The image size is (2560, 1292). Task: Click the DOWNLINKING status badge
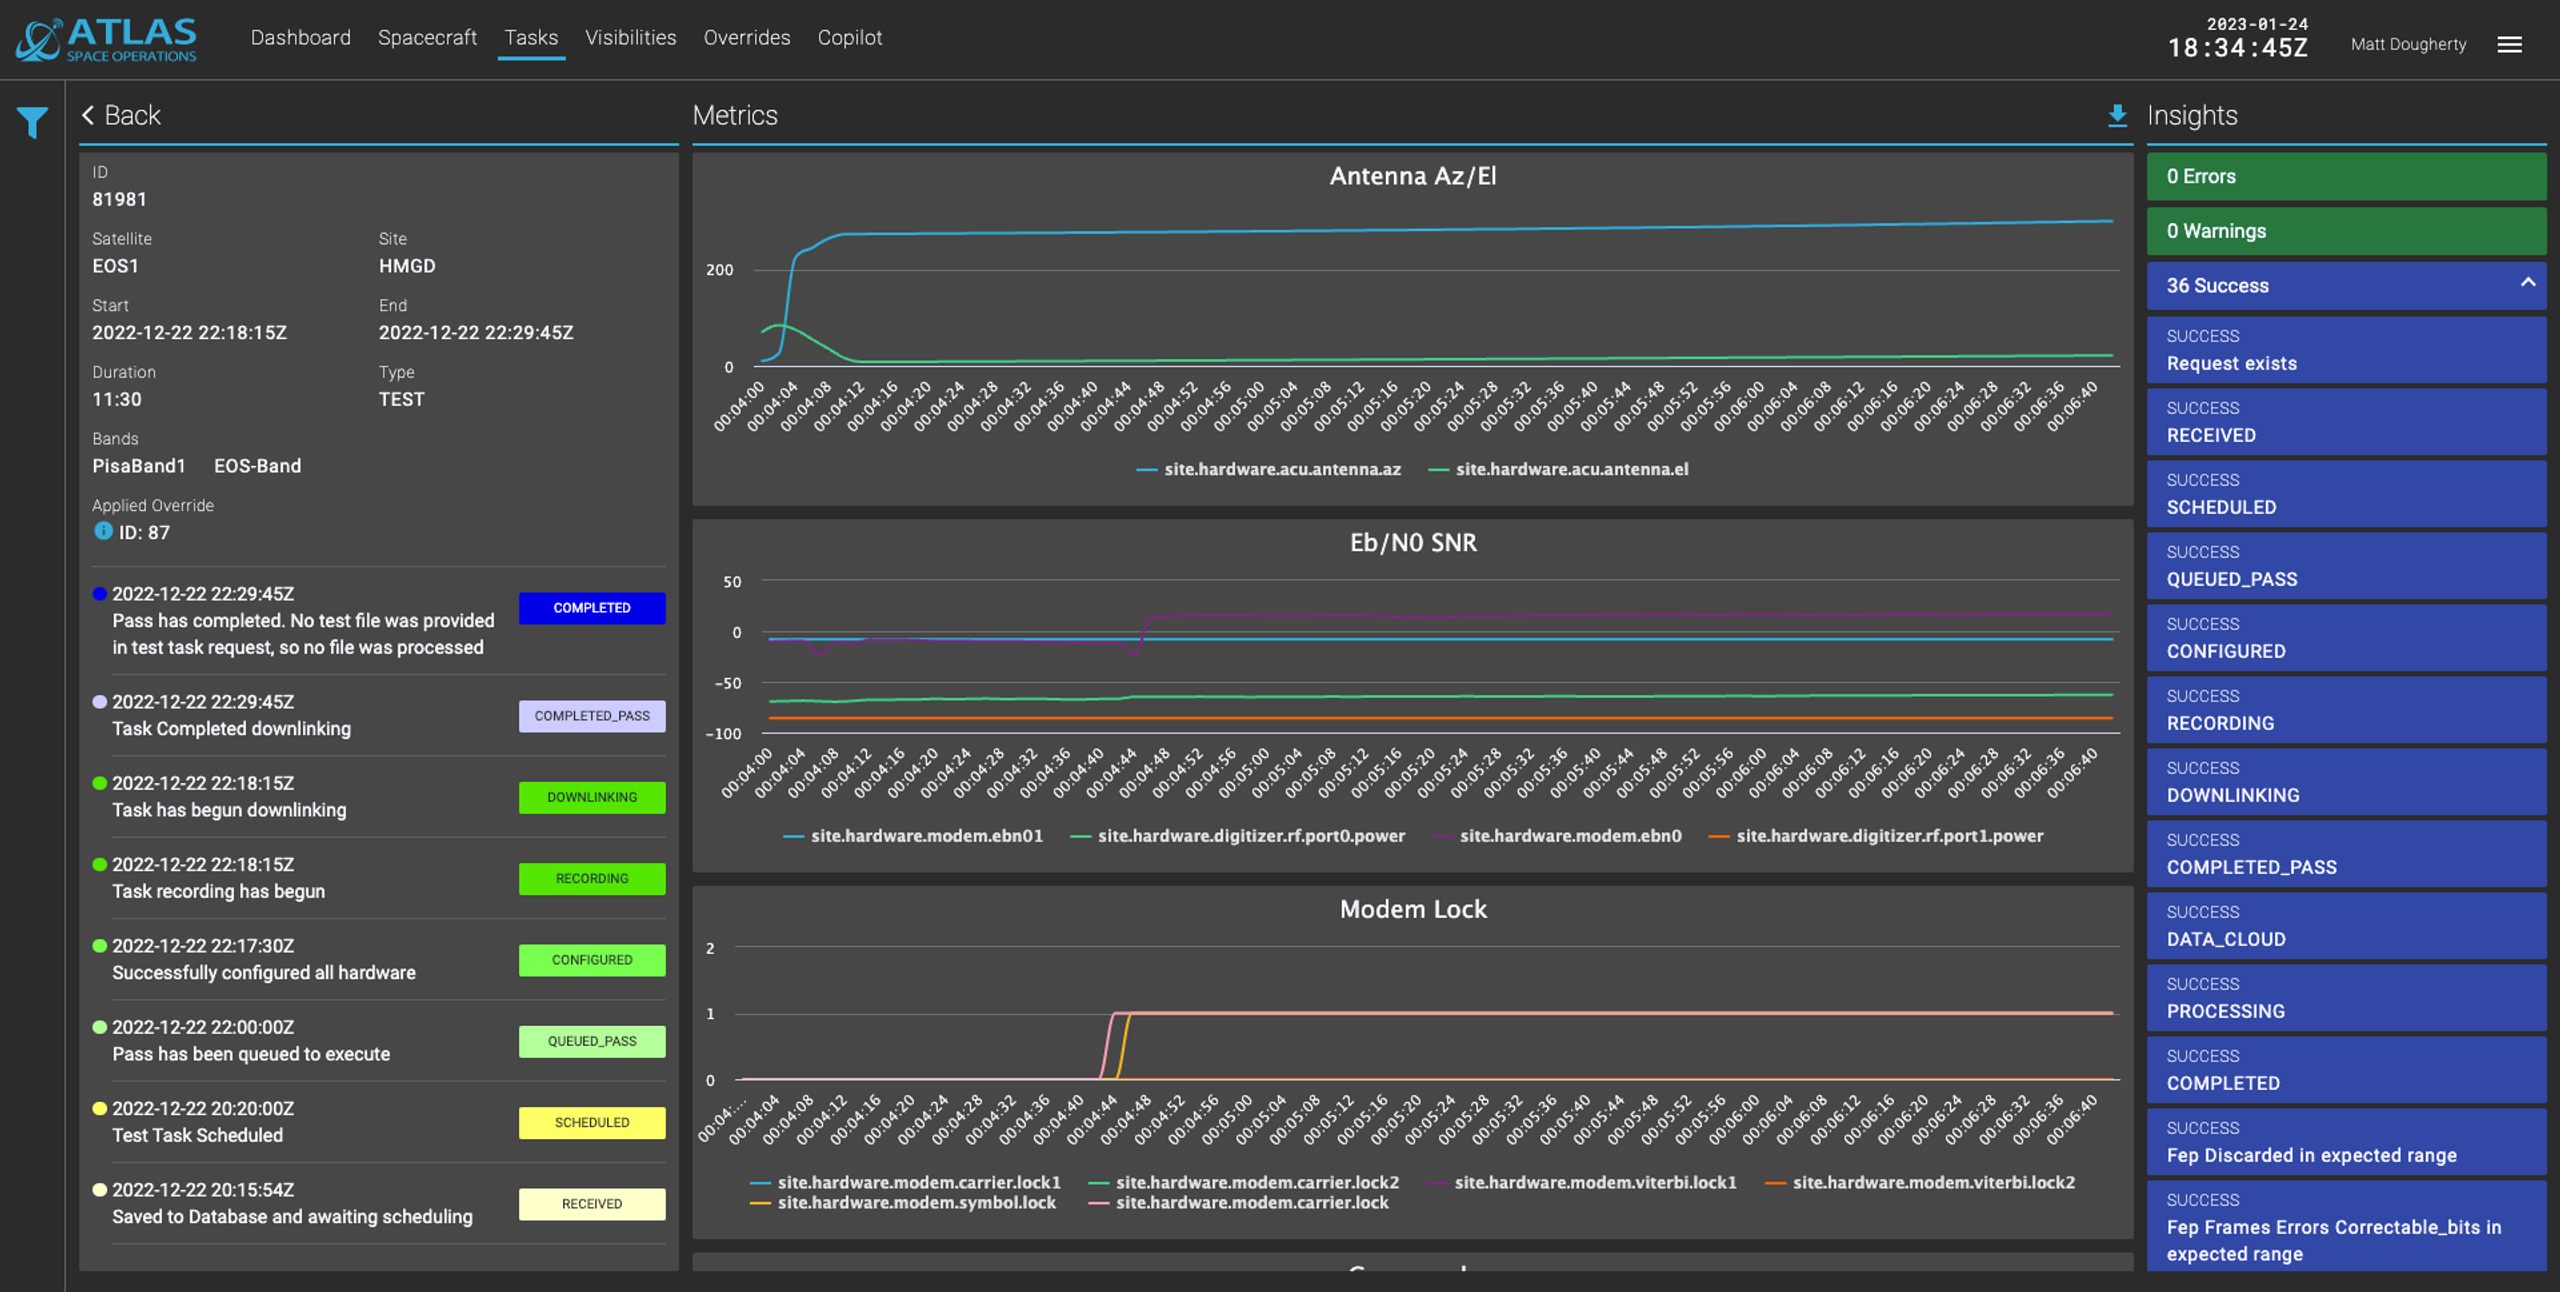[591, 797]
